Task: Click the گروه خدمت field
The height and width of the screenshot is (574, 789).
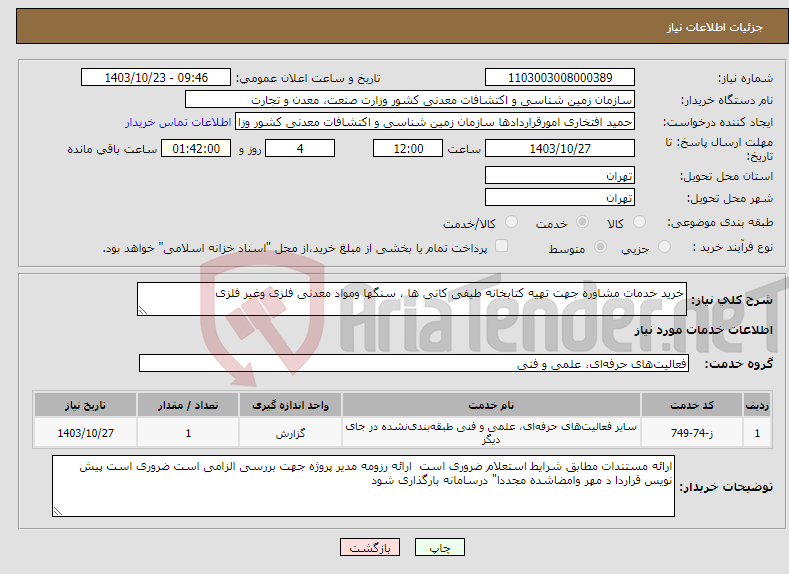Action: click(414, 363)
